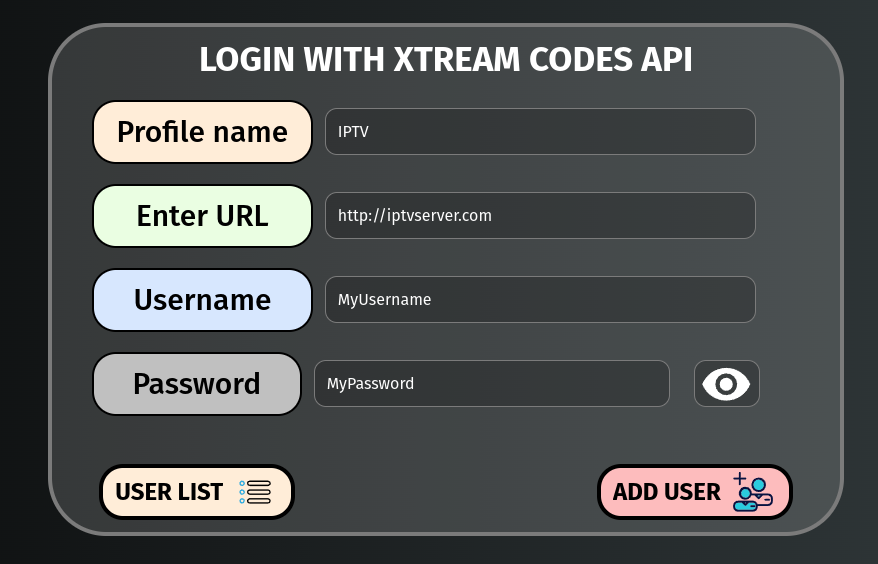Viewport: 878px width, 564px height.
Task: Click the Password label
Action: (197, 384)
